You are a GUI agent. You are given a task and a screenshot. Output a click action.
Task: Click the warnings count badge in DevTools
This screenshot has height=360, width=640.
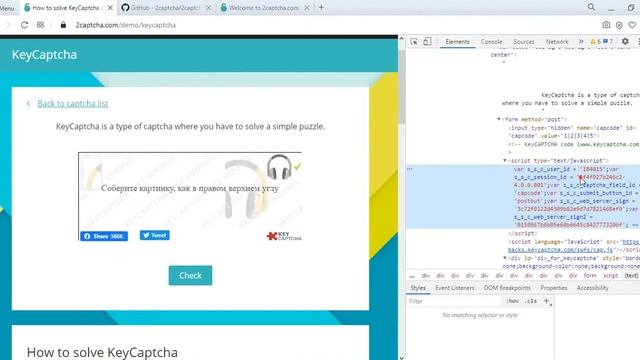coord(596,42)
